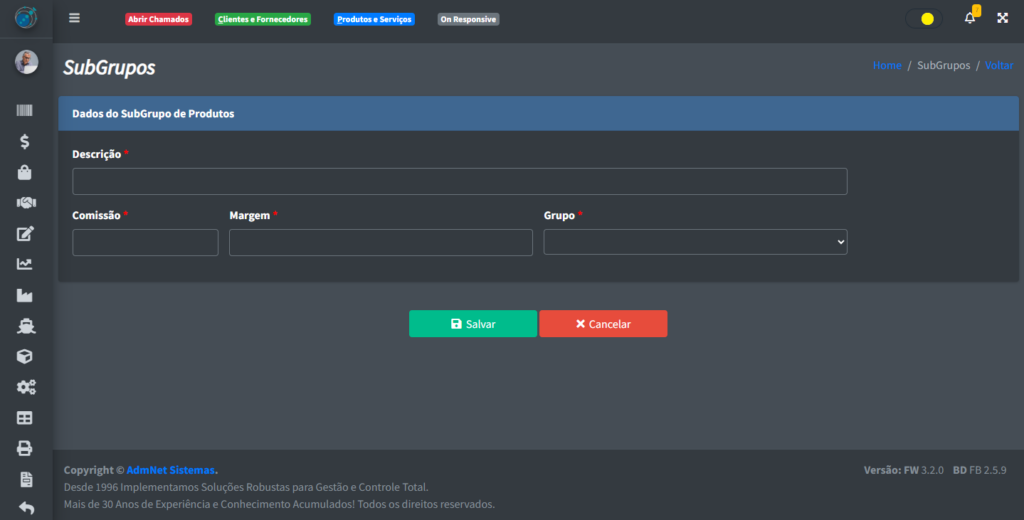
Task: Open Produtos e Serviços shortcut
Action: tap(374, 19)
